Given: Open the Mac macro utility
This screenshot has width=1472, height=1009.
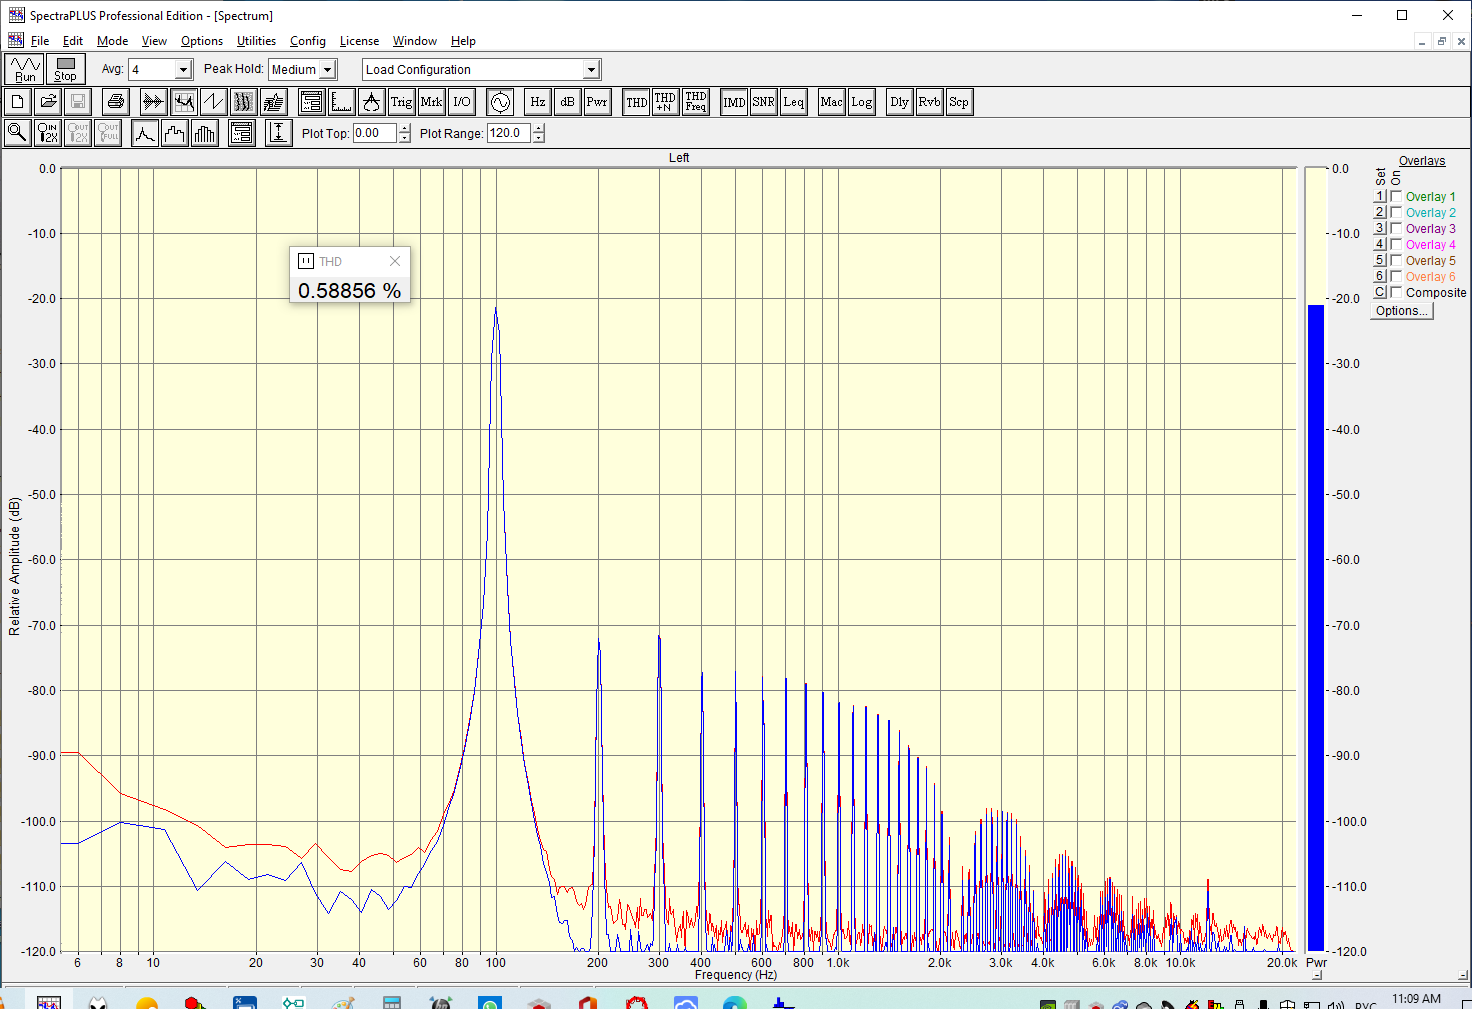Looking at the screenshot, I should coord(831,102).
